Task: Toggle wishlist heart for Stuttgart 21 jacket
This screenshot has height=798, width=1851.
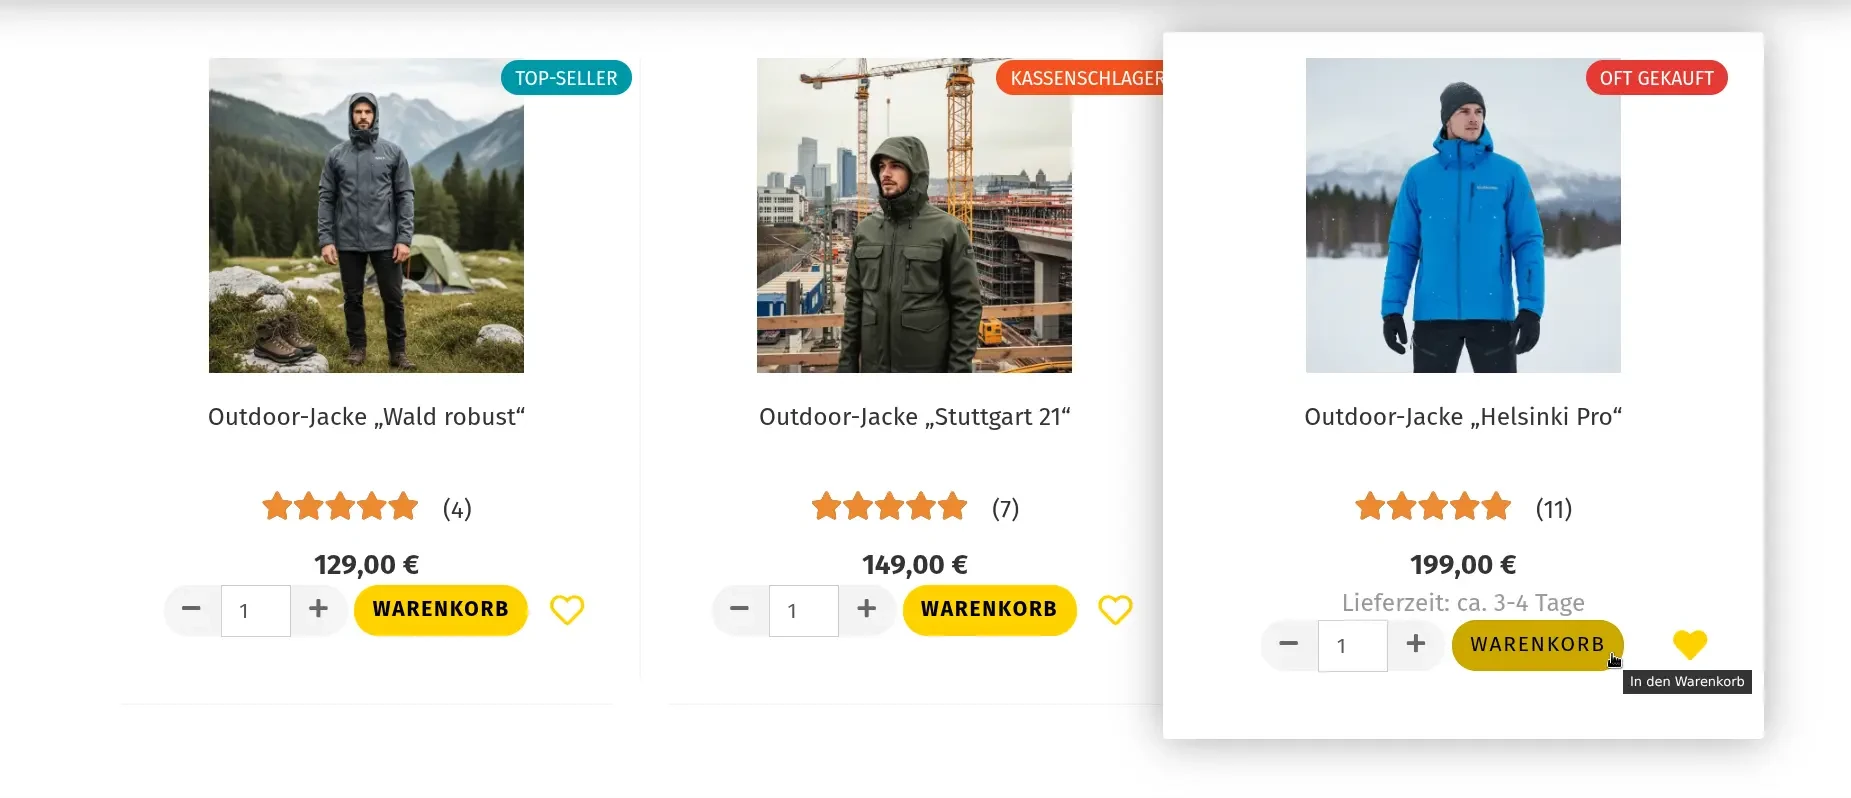Action: pos(1115,610)
